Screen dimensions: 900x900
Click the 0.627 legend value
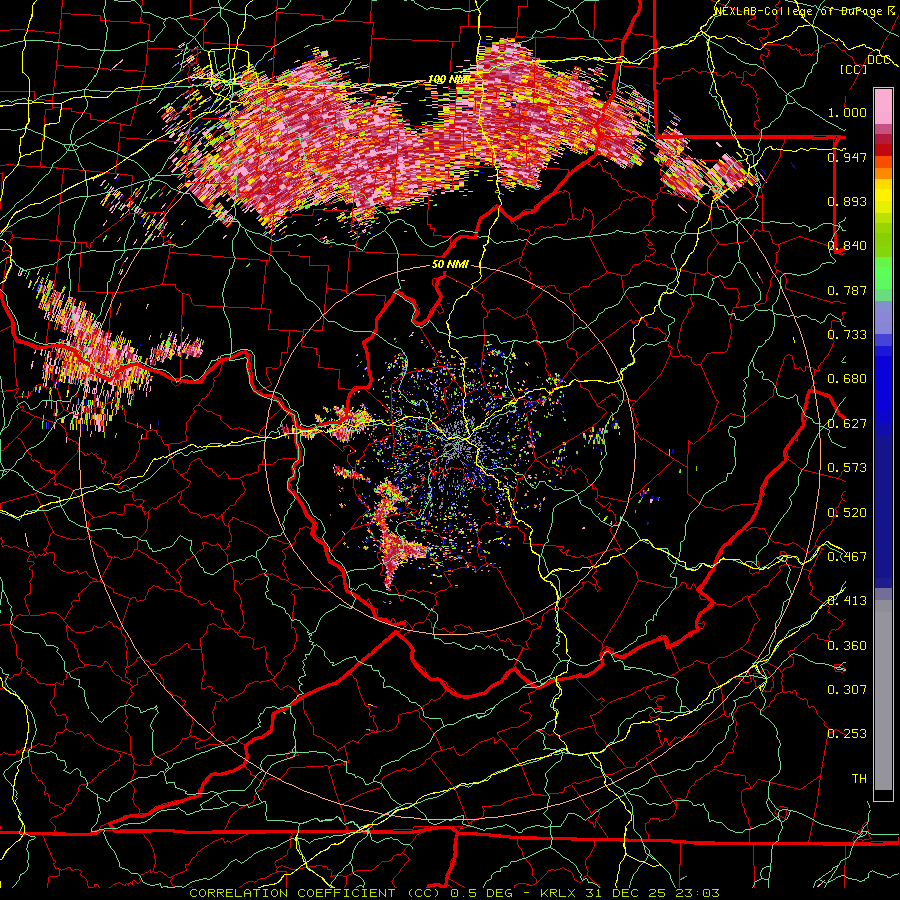[x=847, y=424]
